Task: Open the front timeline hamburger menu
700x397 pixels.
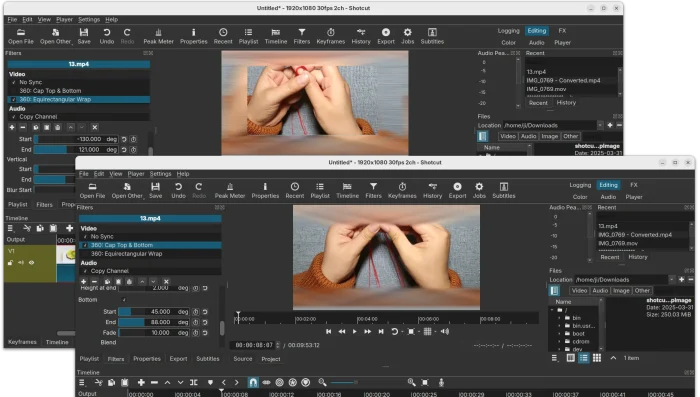Action: (82, 382)
